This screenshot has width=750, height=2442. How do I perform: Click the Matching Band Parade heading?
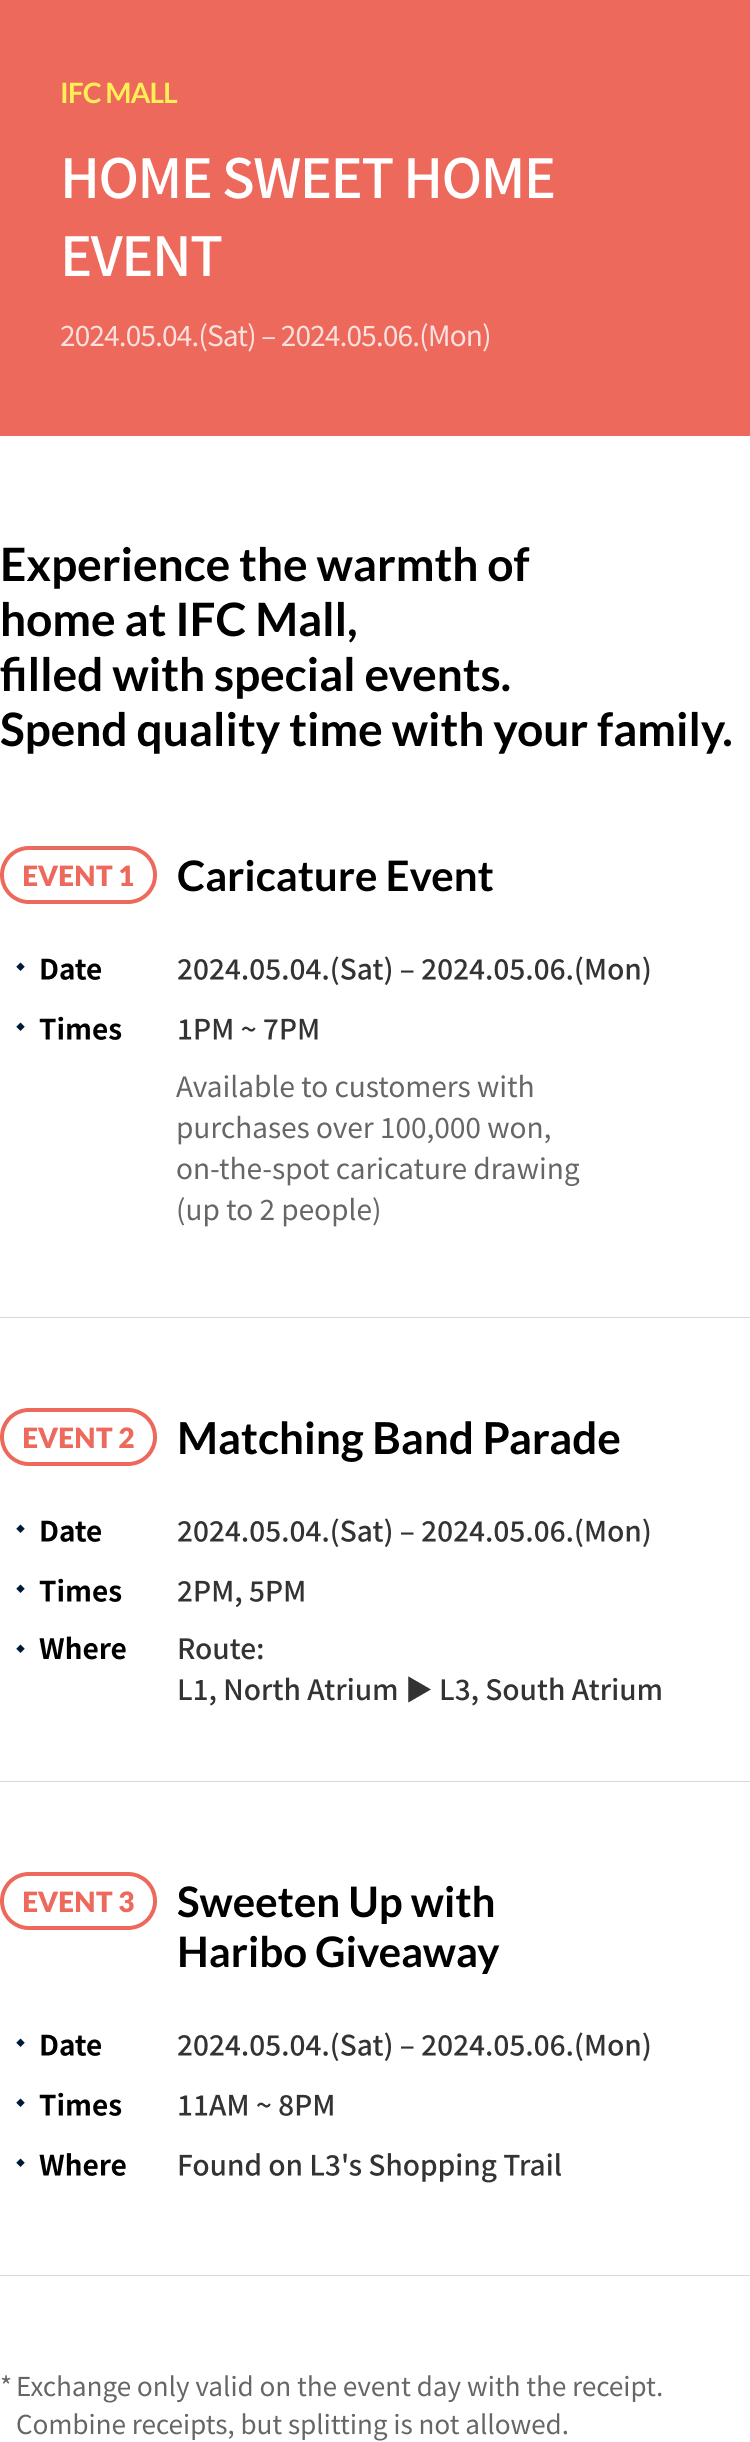pos(399,1439)
